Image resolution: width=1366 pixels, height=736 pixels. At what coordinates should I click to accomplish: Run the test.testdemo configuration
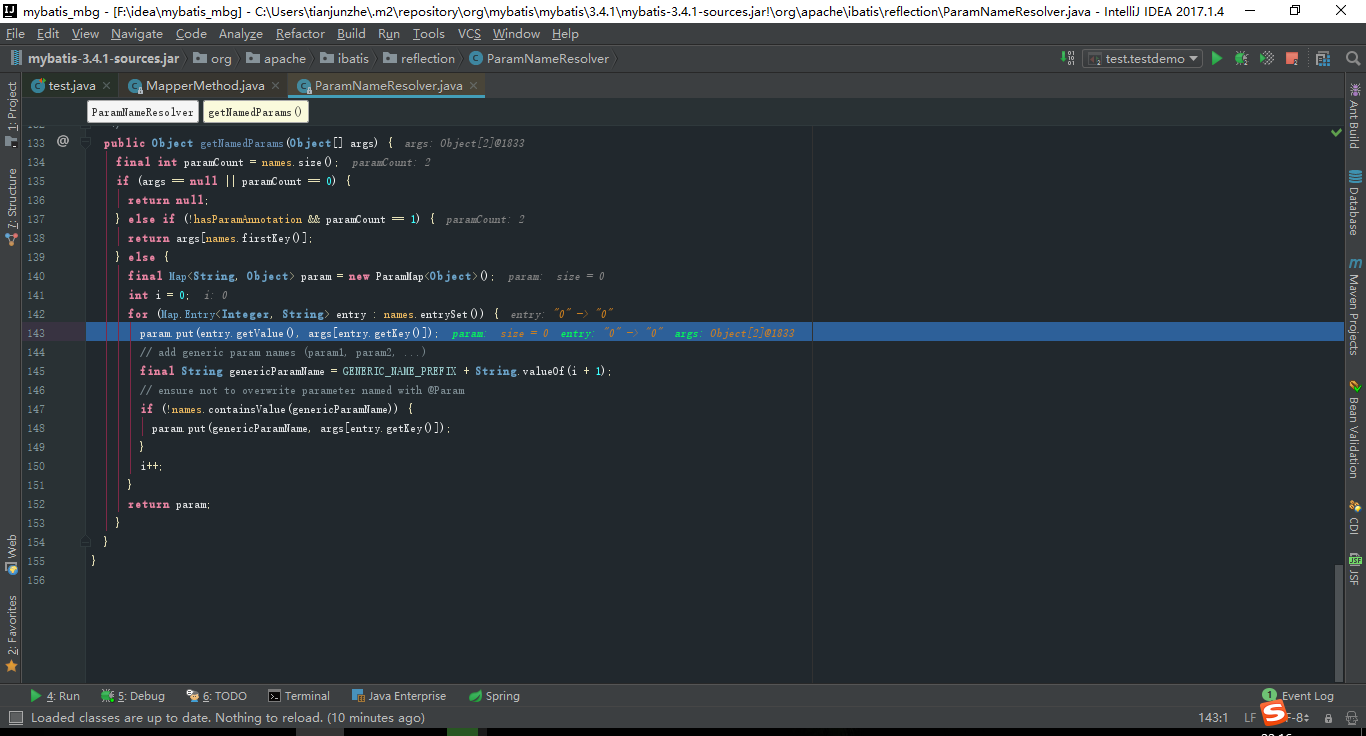tap(1216, 58)
